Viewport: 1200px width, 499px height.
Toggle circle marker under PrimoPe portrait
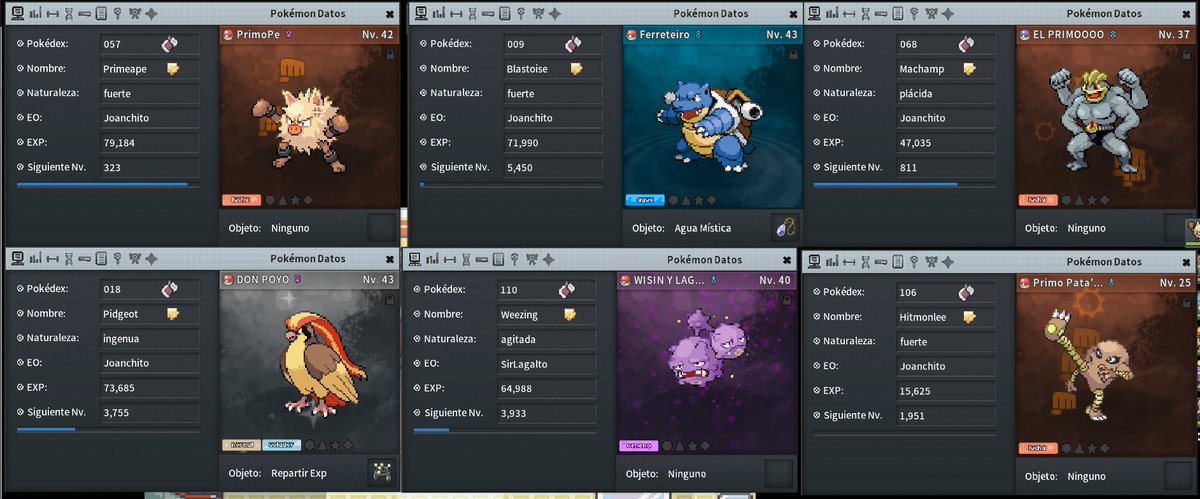270,200
